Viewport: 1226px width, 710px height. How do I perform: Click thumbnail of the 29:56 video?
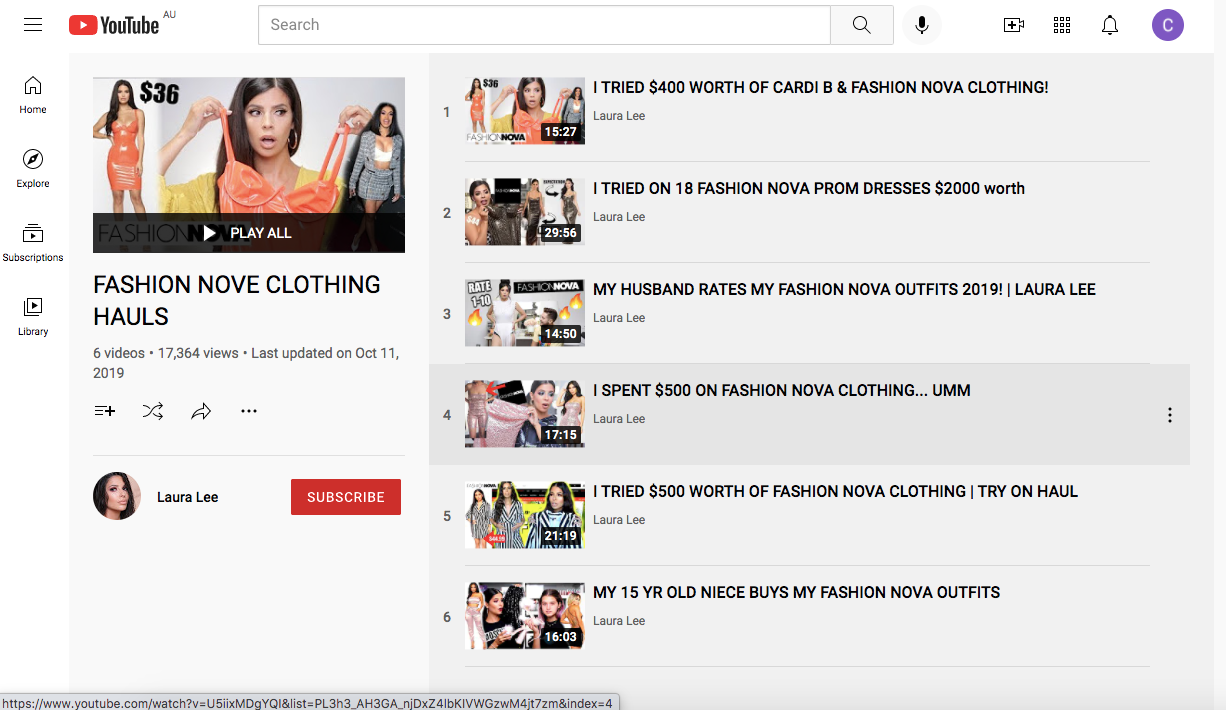click(x=525, y=212)
